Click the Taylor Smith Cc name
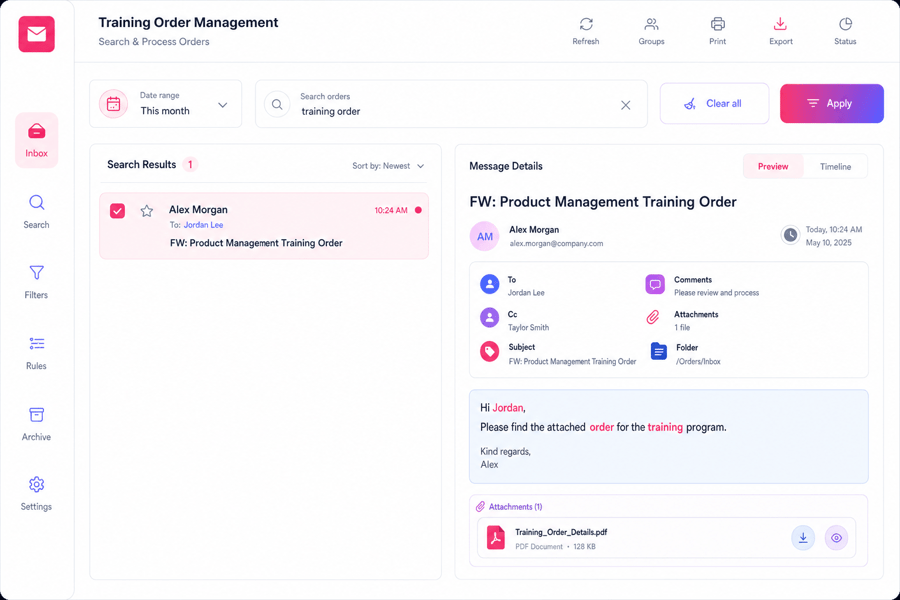The image size is (900, 600). click(528, 327)
